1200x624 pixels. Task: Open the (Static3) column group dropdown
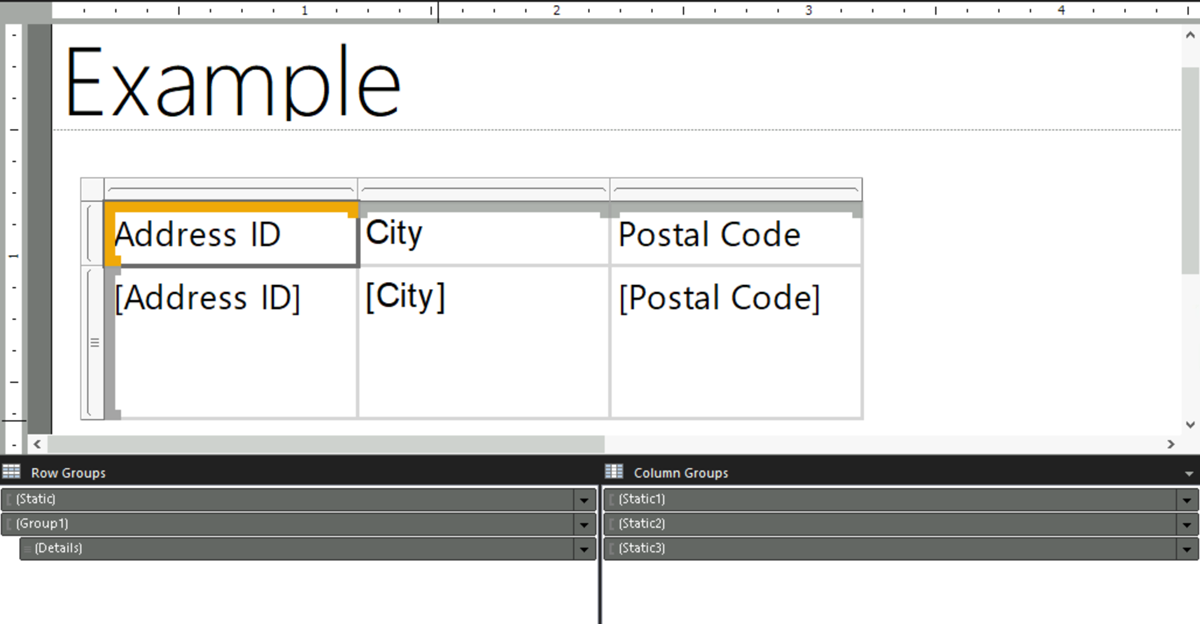(x=1185, y=548)
